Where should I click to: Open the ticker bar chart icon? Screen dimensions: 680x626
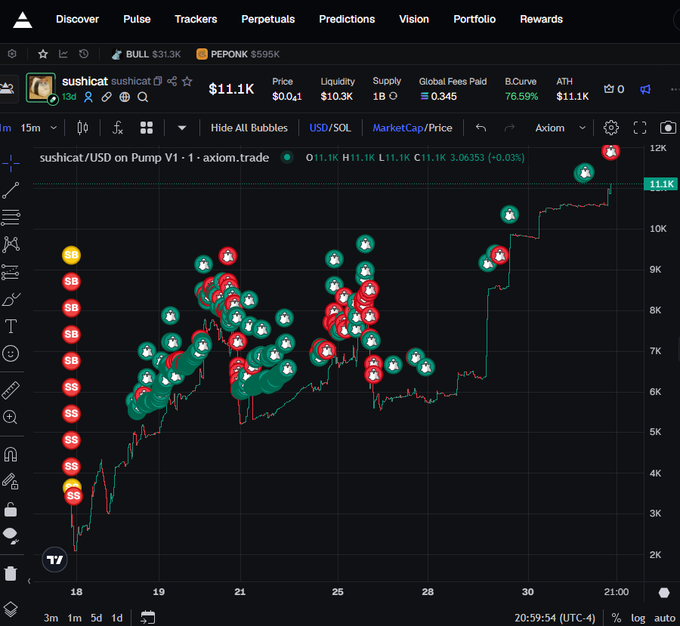pos(63,54)
